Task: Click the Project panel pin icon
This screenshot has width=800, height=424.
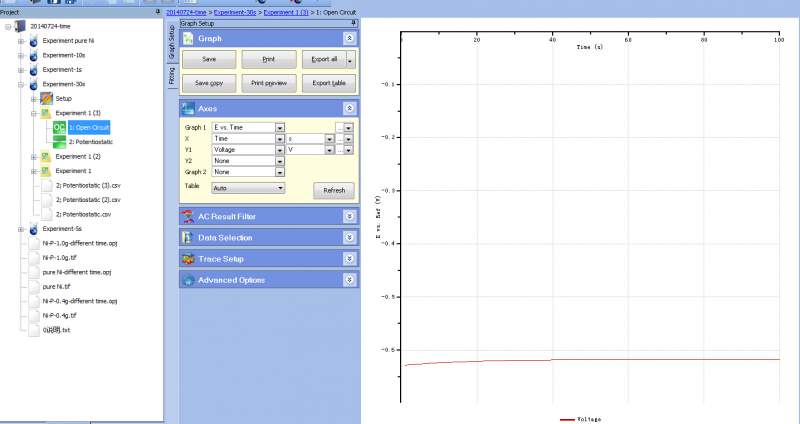Action: [x=158, y=12]
